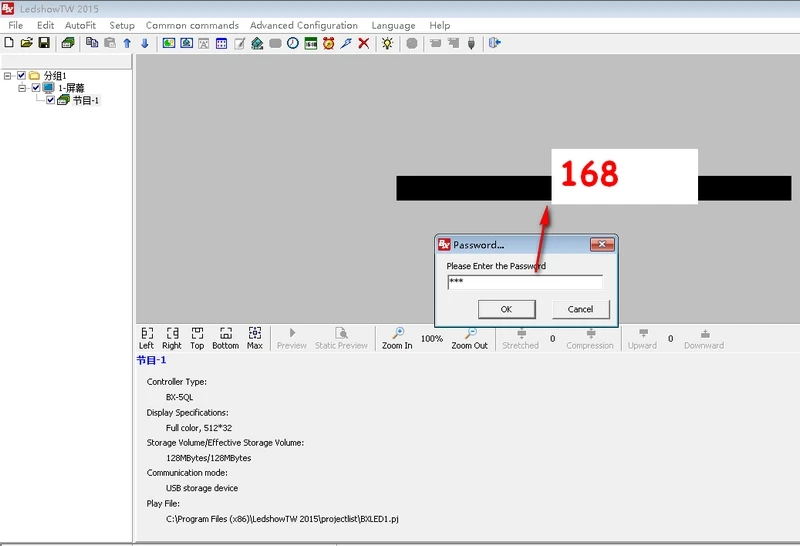Move the item up with the blue up arrow
Screen dimensions: 800x546
coord(127,43)
